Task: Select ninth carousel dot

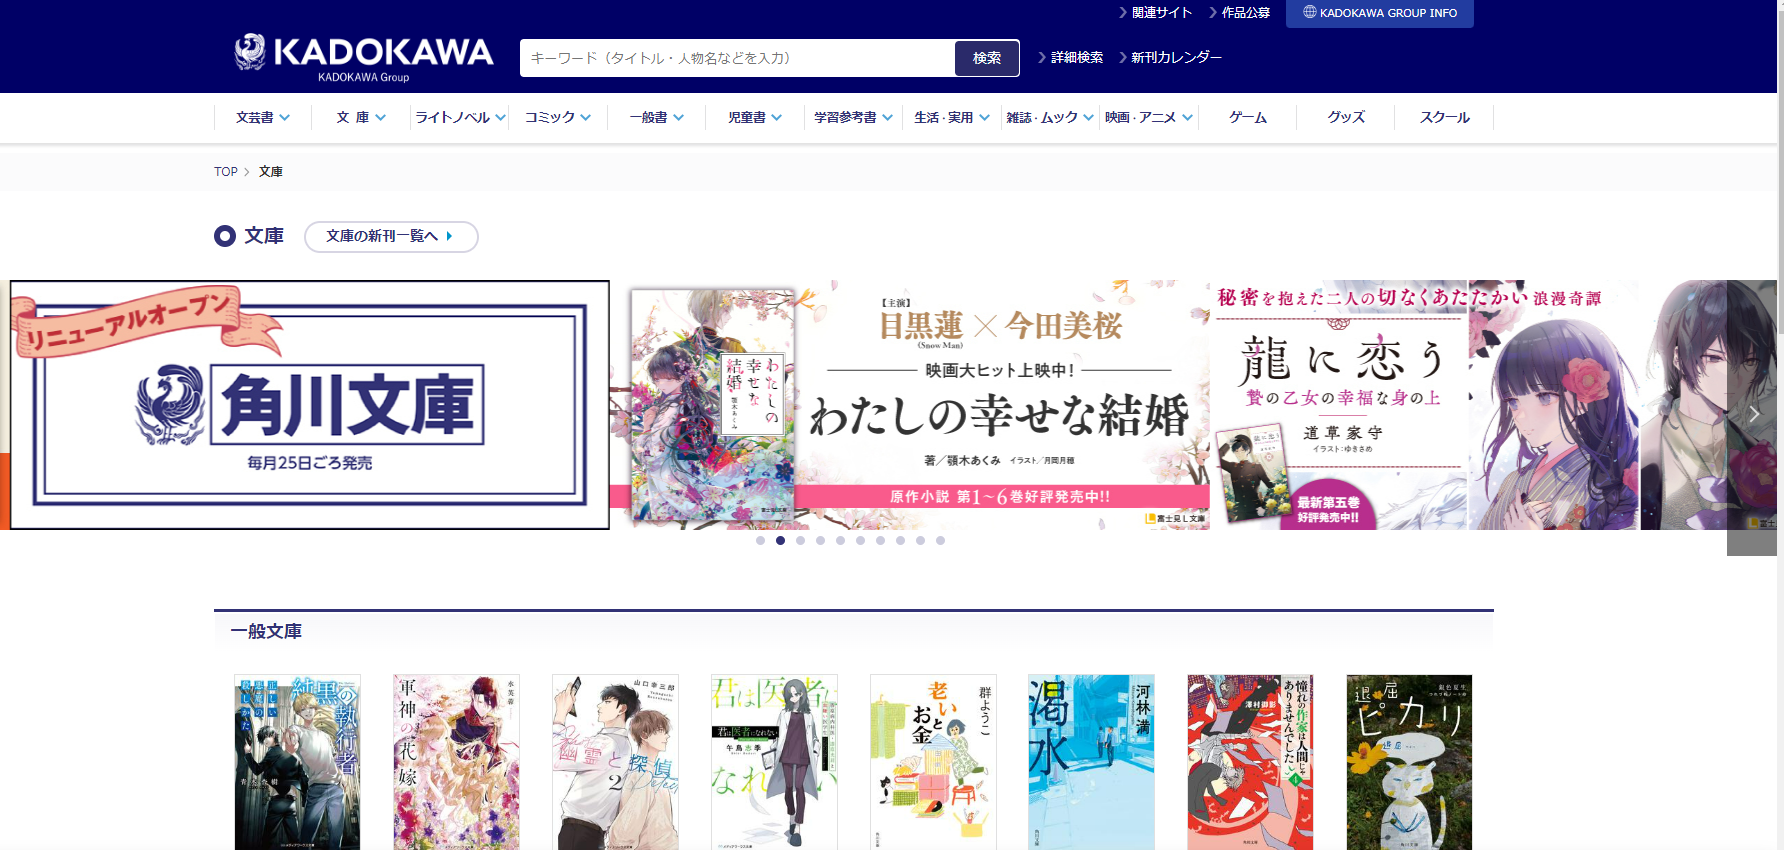Action: click(x=921, y=541)
